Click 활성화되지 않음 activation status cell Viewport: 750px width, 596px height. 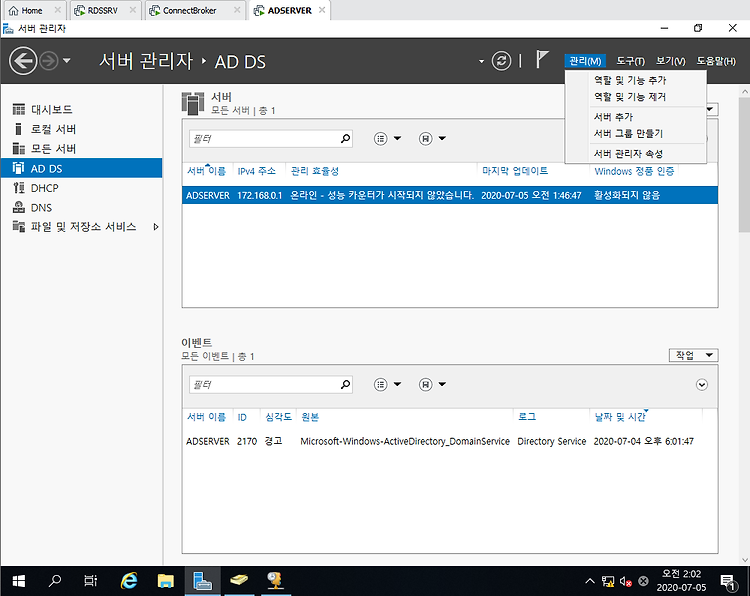tap(627, 195)
